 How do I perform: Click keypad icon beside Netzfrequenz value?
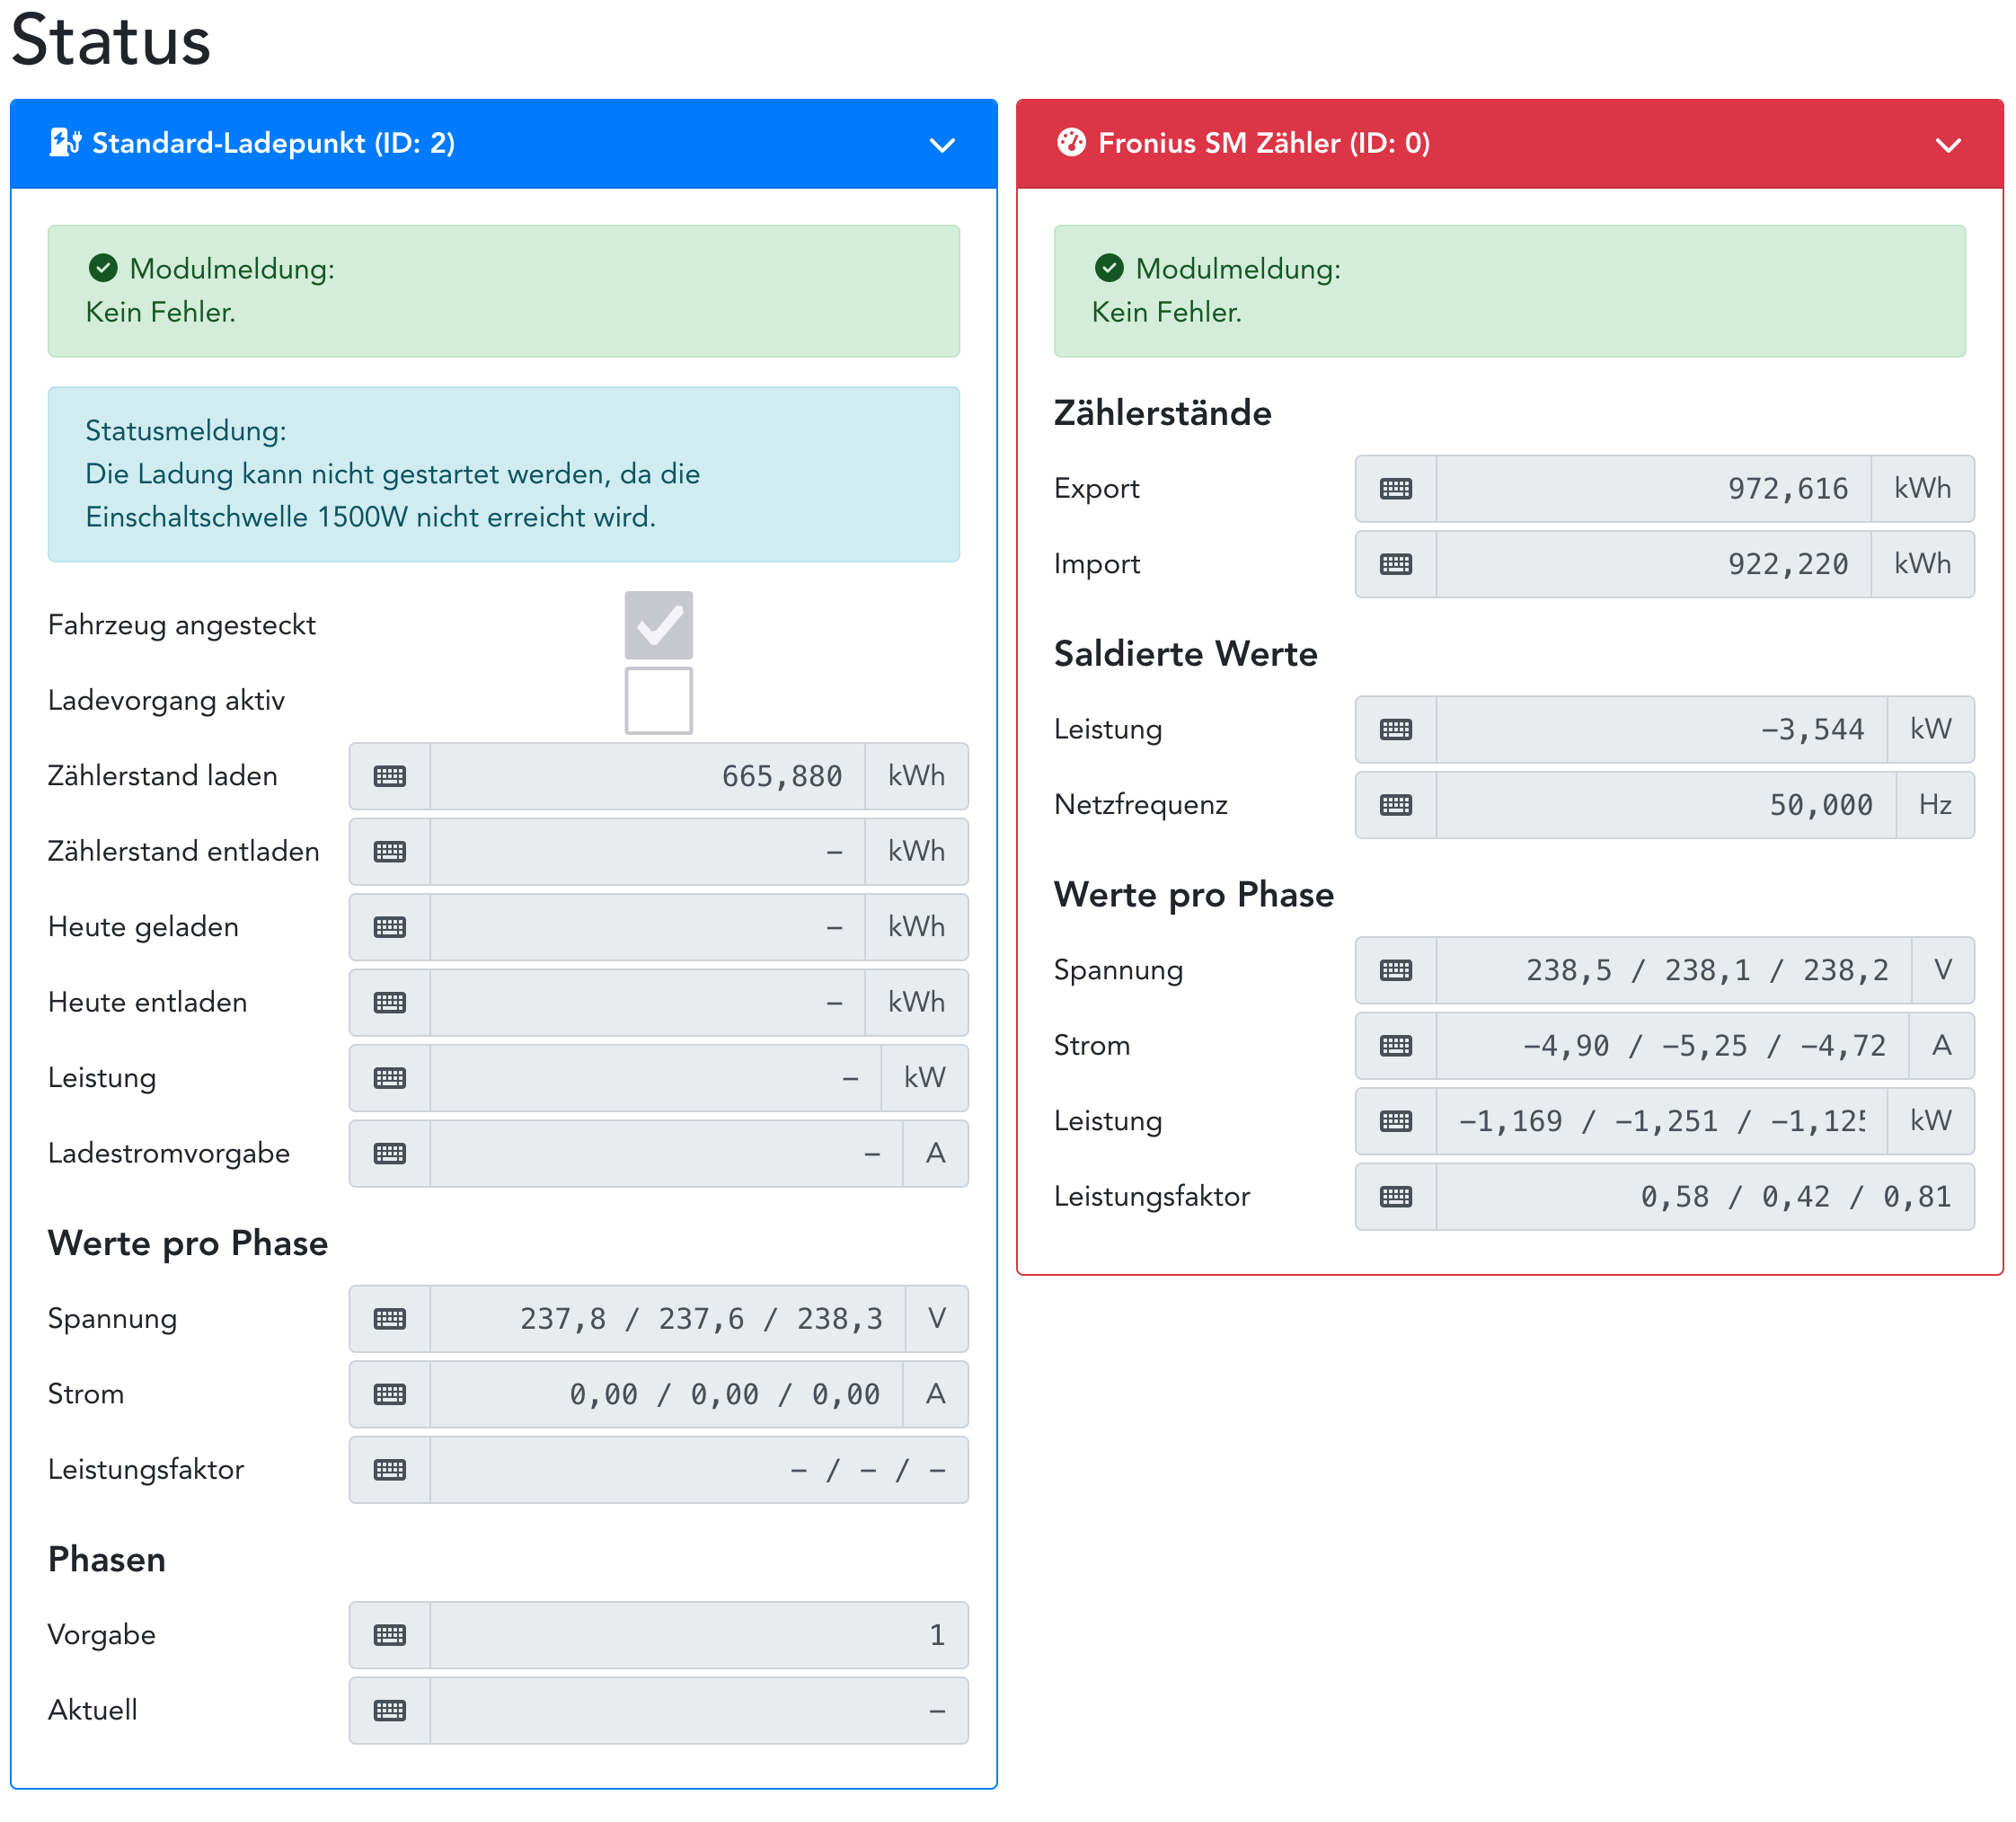click(1395, 805)
